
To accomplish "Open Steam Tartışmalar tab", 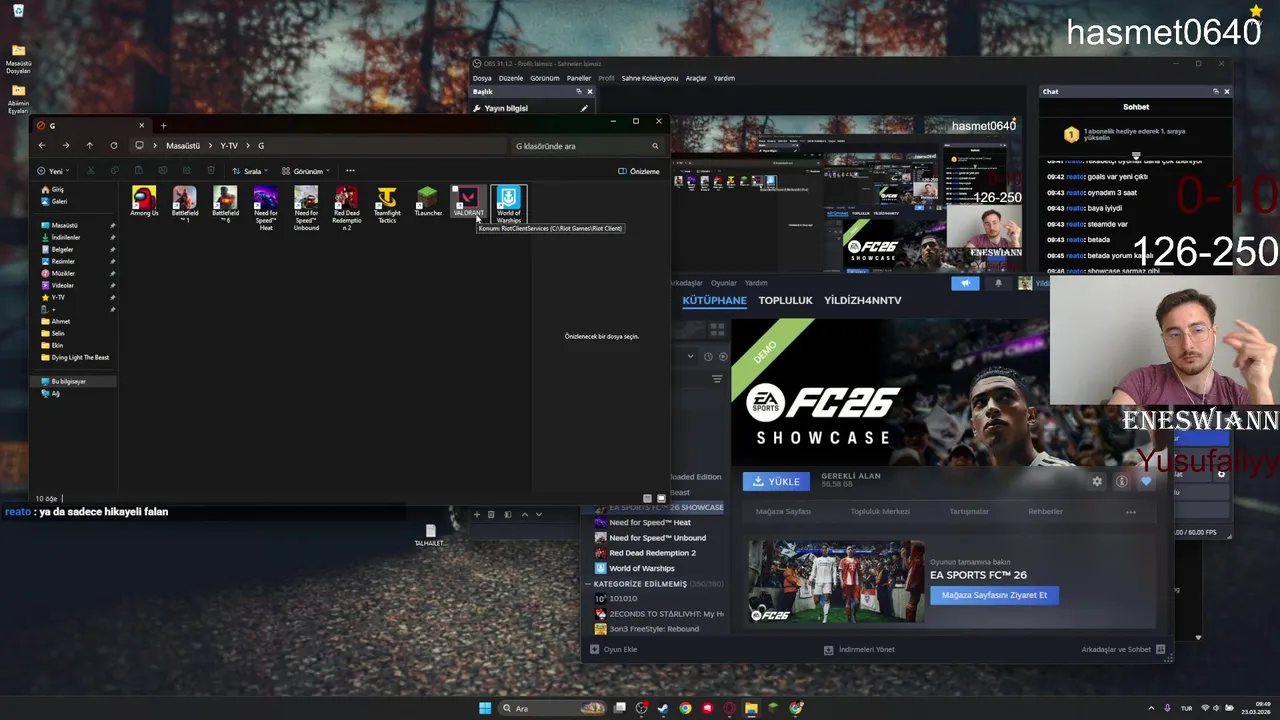I will [969, 511].
